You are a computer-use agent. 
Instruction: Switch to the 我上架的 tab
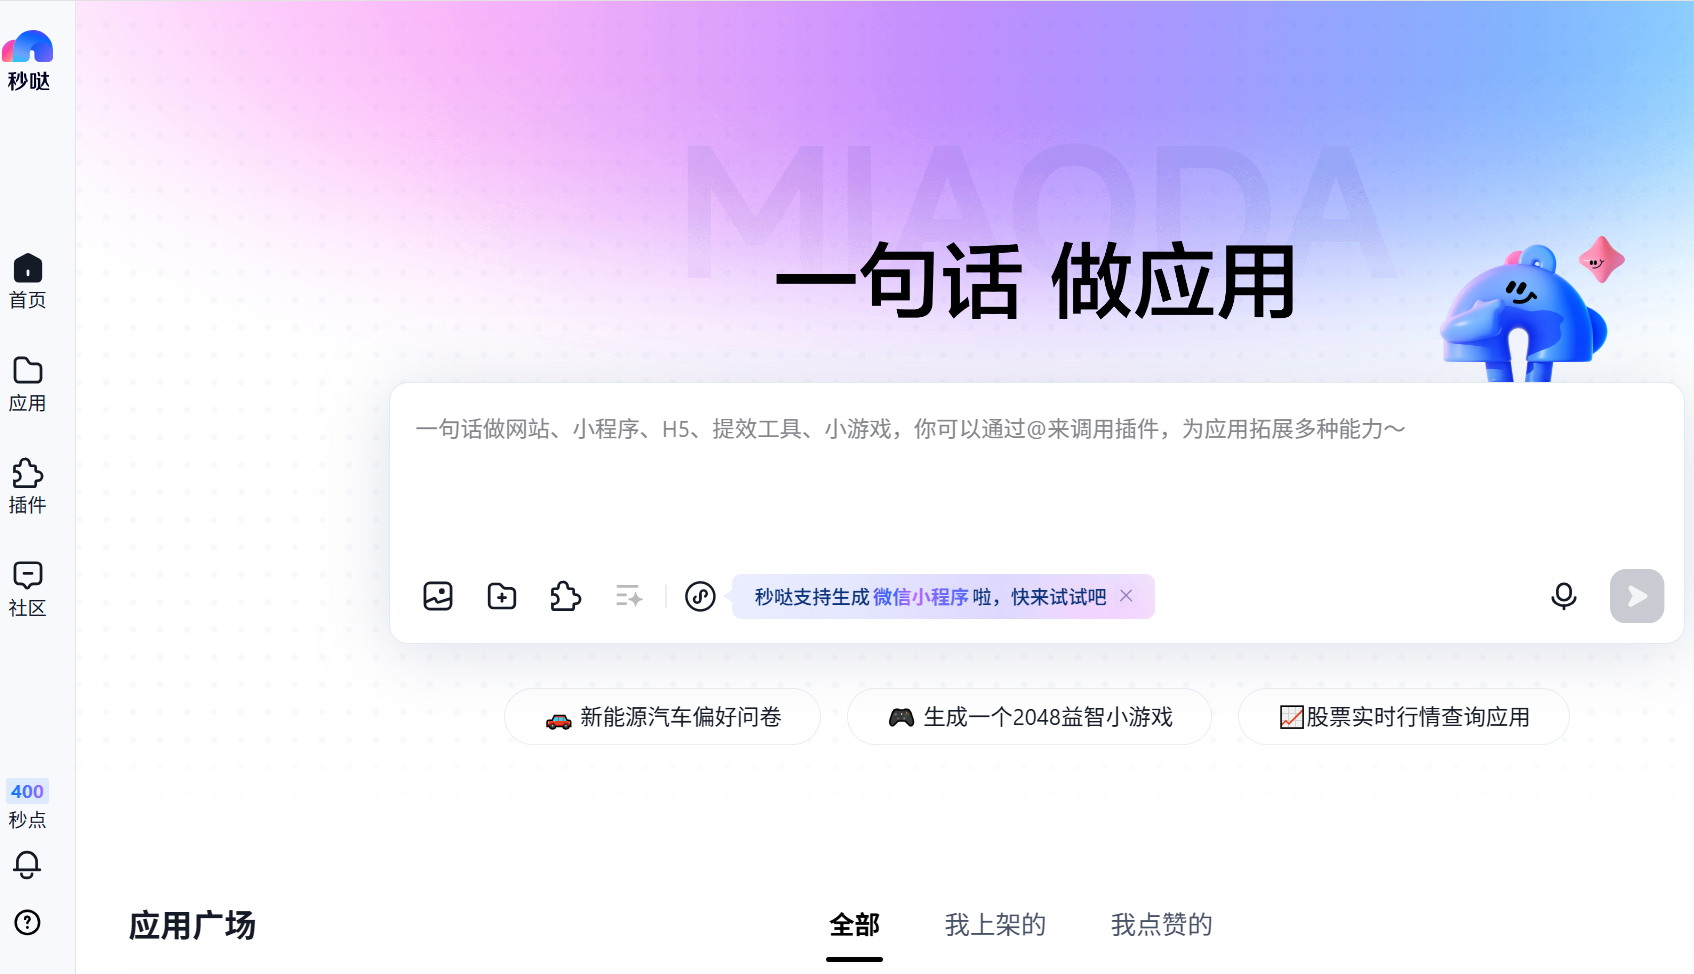[995, 925]
